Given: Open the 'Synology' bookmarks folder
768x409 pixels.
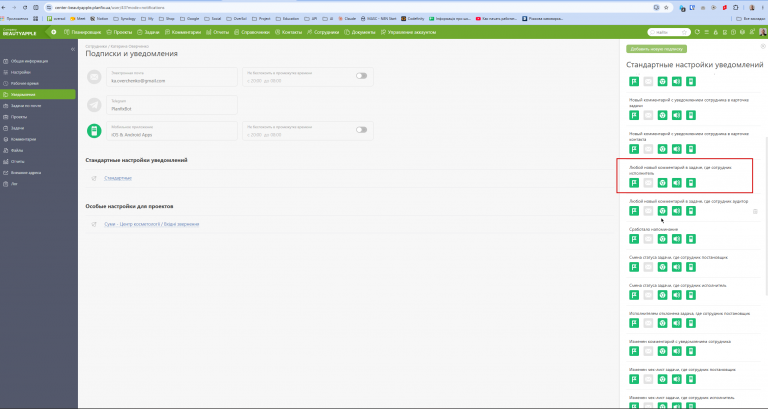Looking at the screenshot, I should (124, 19).
